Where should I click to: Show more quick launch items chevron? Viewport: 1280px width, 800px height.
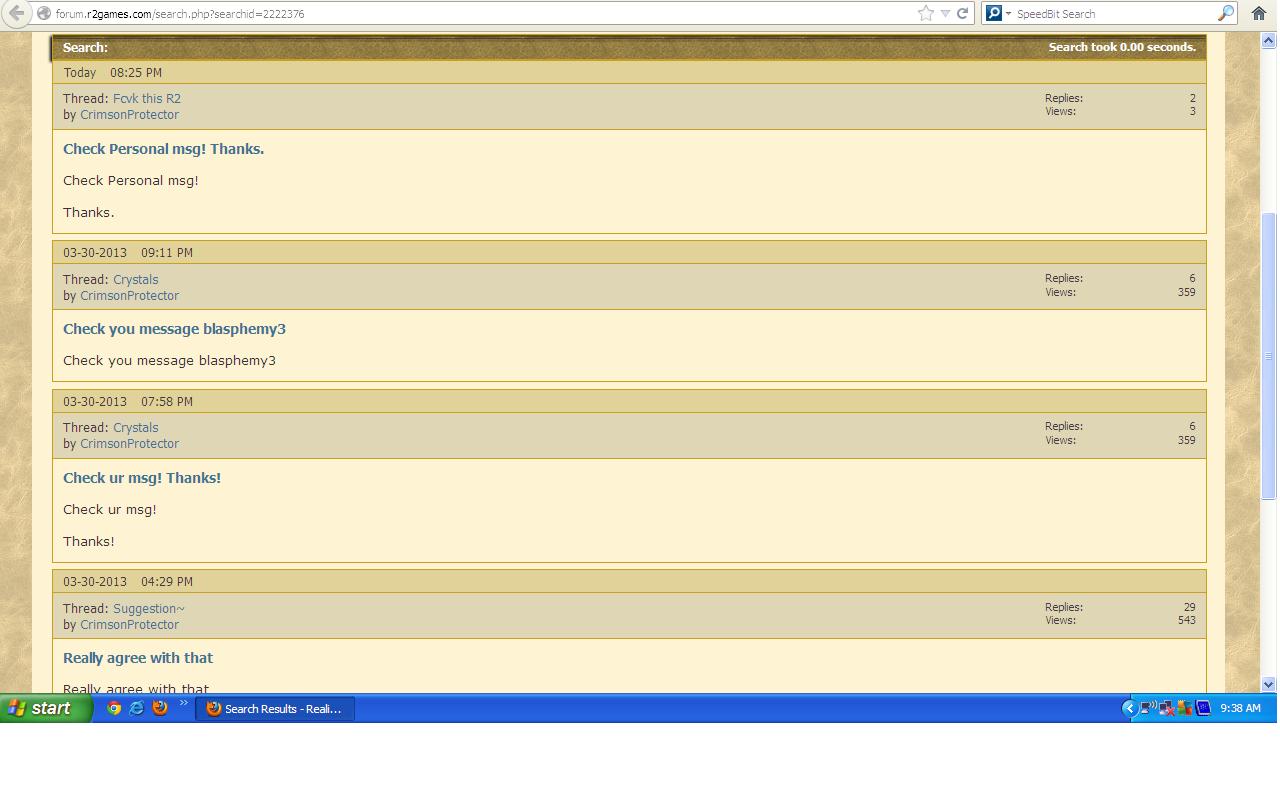[x=184, y=704]
